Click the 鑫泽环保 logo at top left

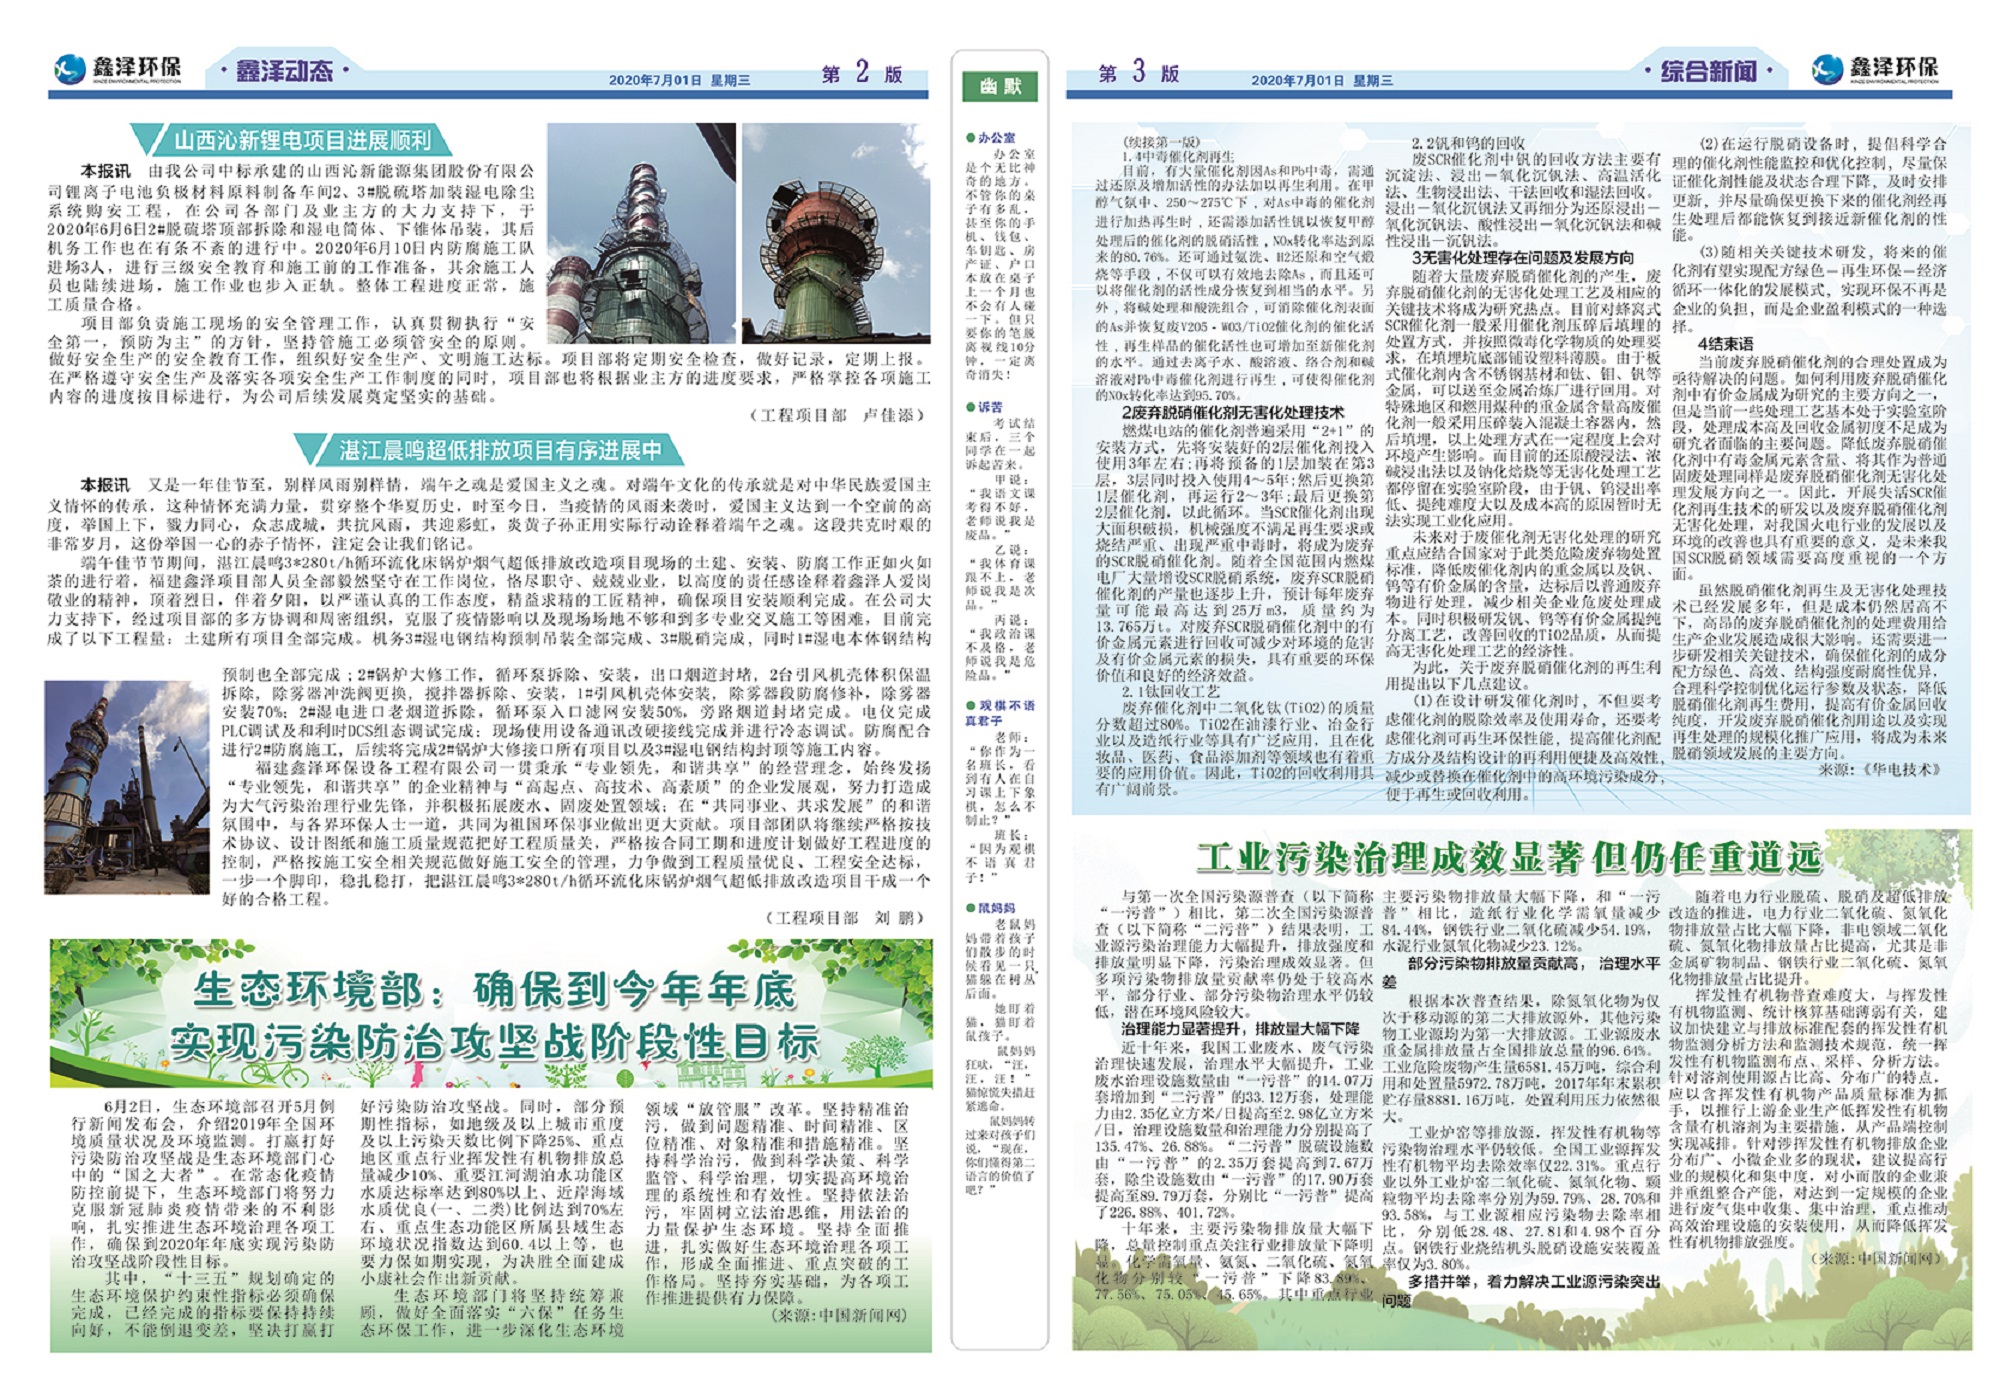[x=118, y=69]
